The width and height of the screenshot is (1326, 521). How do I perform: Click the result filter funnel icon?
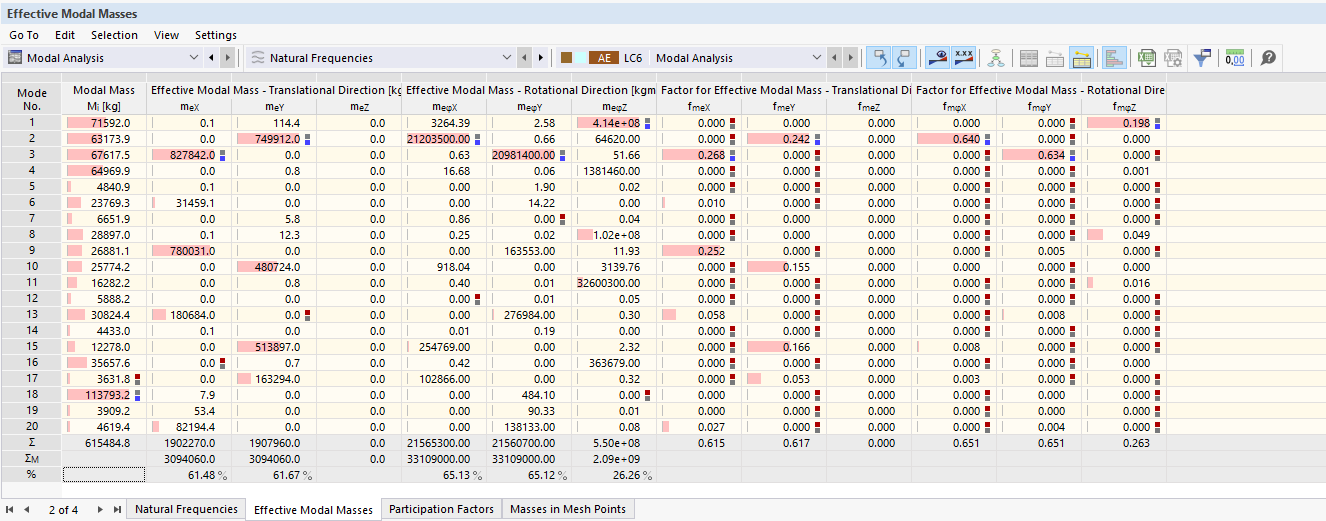(x=1203, y=58)
